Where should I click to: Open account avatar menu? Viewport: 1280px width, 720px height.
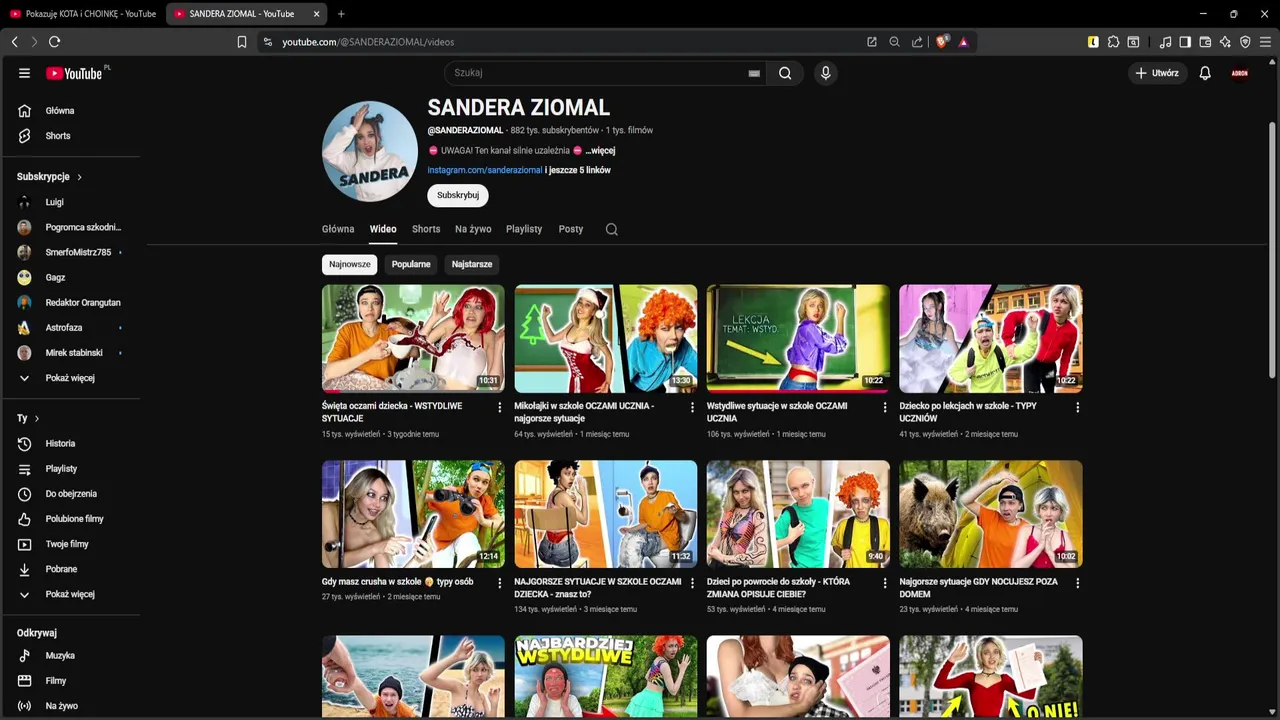pos(1240,73)
